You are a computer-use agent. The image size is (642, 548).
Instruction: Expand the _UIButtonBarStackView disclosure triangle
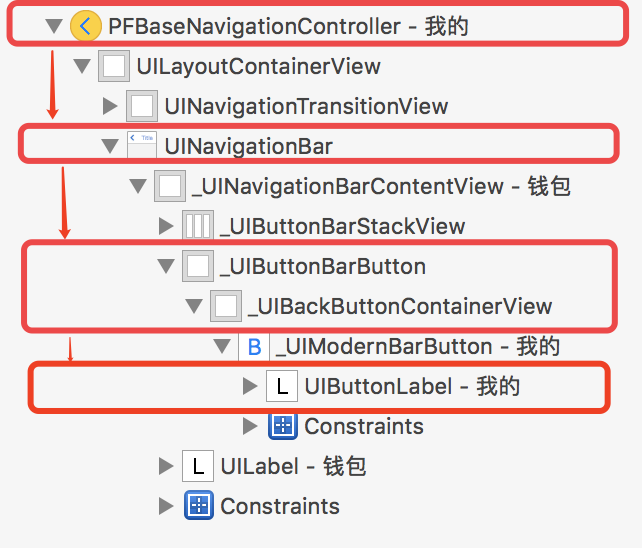166,226
